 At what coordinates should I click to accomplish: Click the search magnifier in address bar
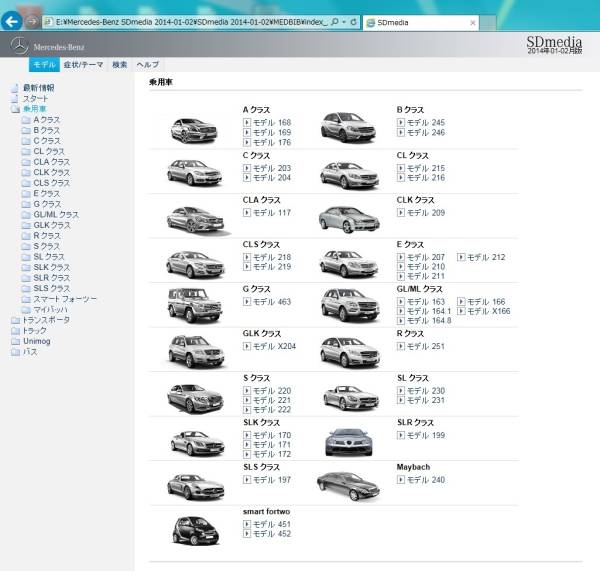pos(334,22)
